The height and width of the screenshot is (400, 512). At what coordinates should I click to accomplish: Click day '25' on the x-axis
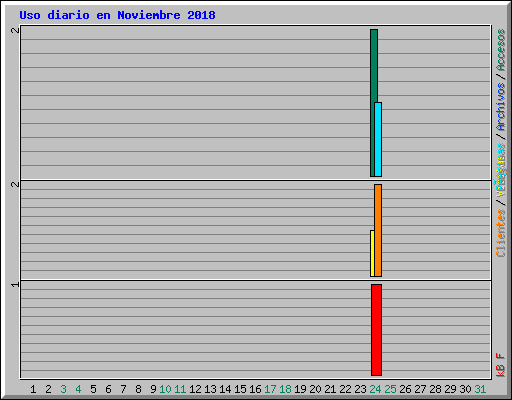pyautogui.click(x=390, y=389)
